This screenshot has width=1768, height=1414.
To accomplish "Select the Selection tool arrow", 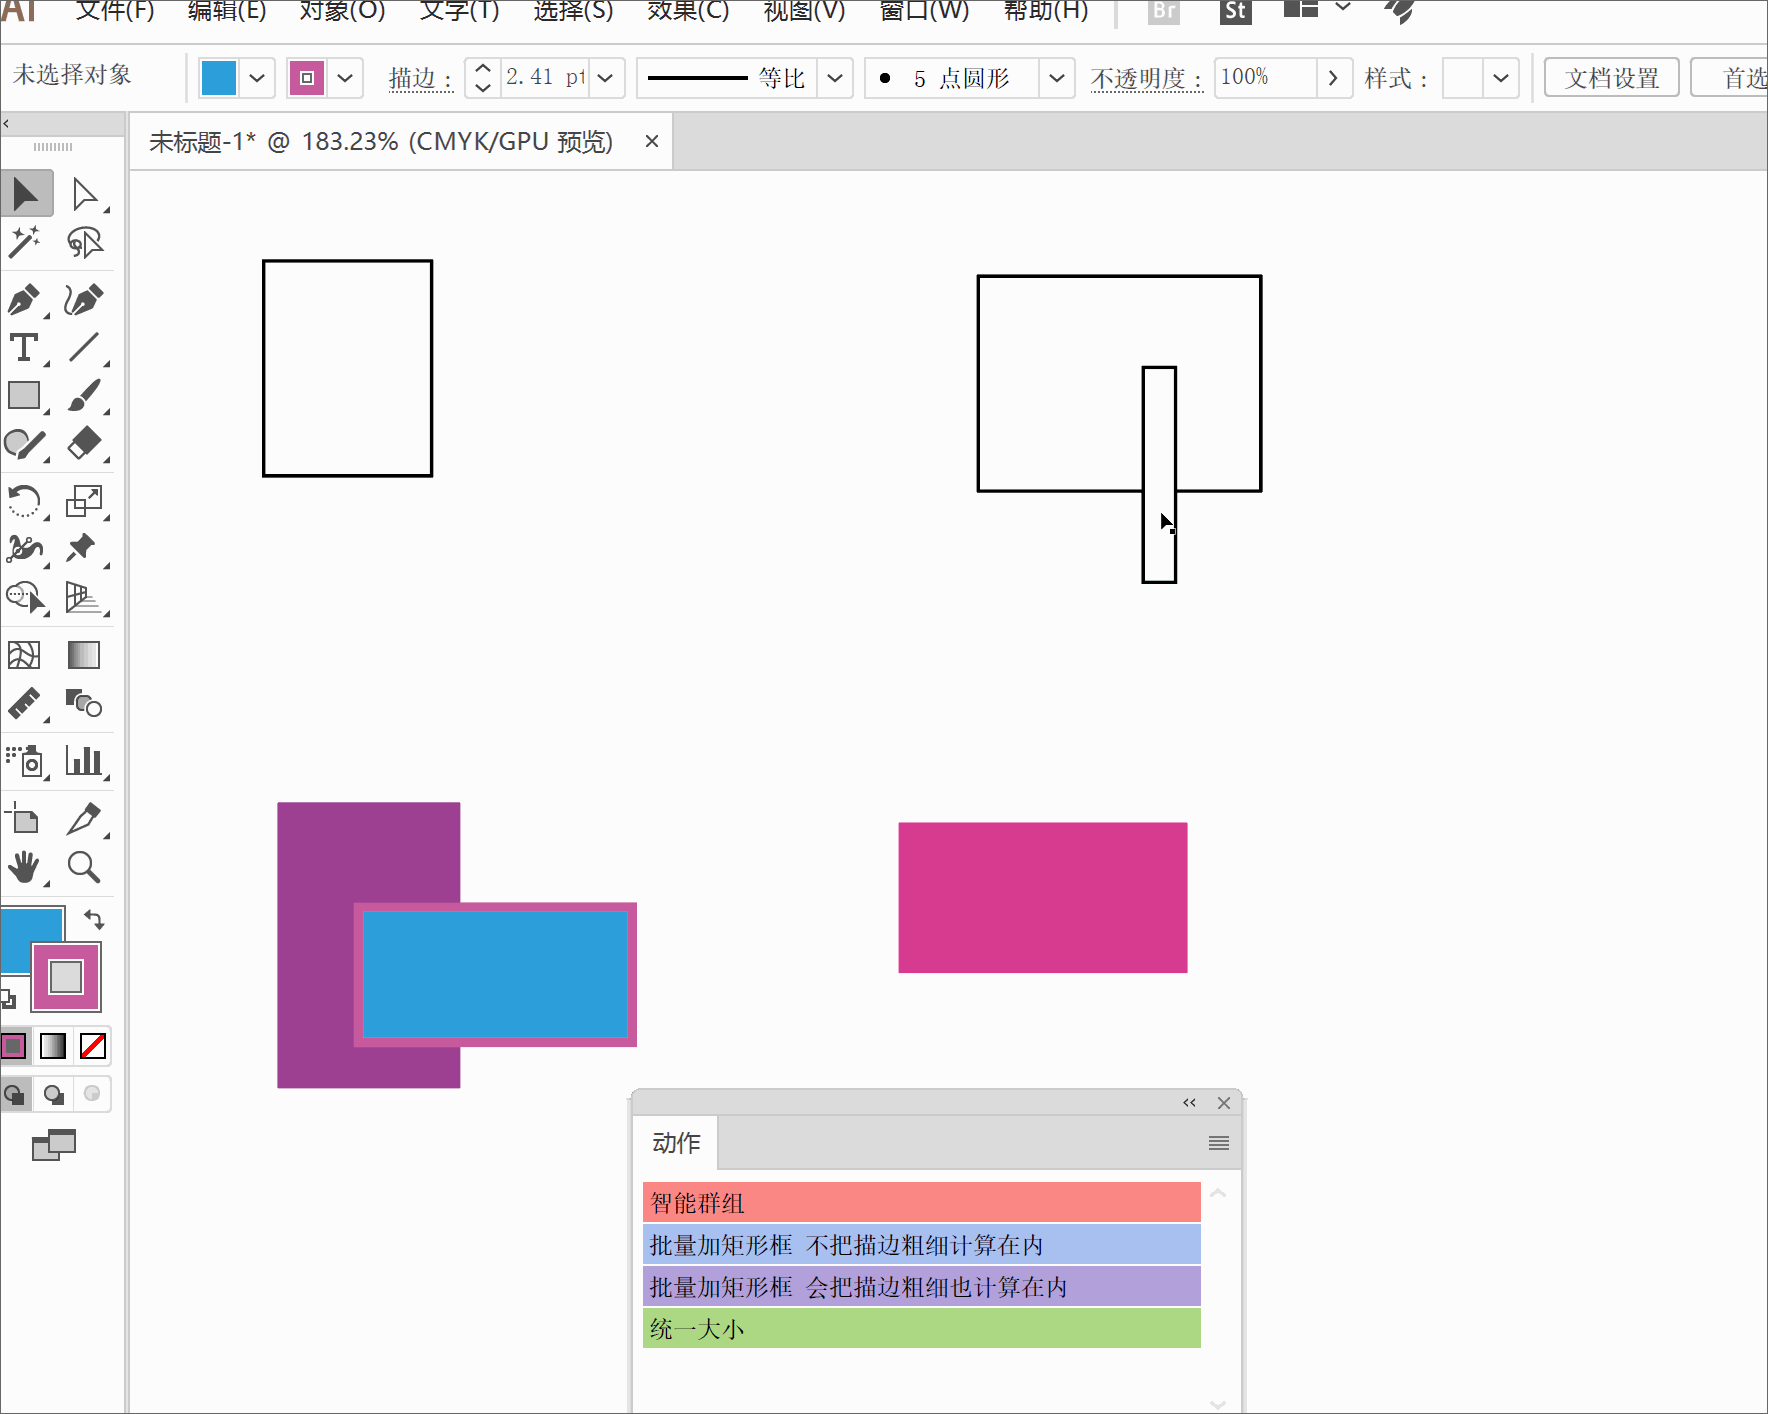I will point(26,194).
